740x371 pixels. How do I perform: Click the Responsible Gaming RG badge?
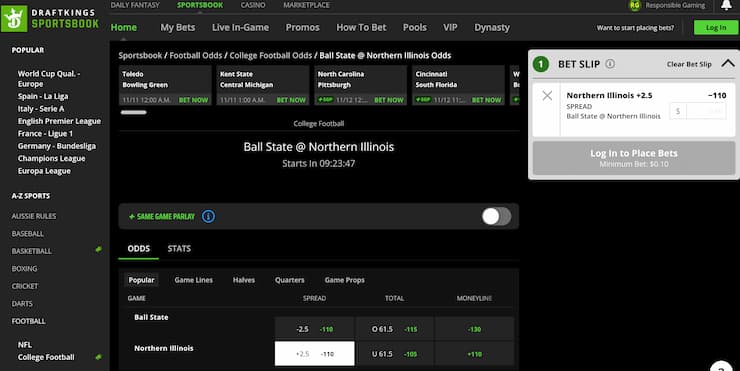coord(635,5)
